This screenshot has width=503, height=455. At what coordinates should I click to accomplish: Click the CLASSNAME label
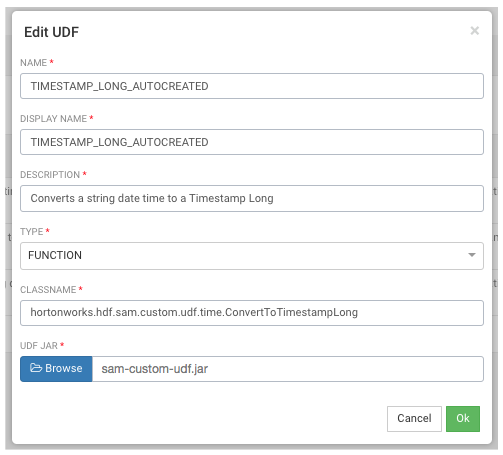pyautogui.click(x=48, y=290)
